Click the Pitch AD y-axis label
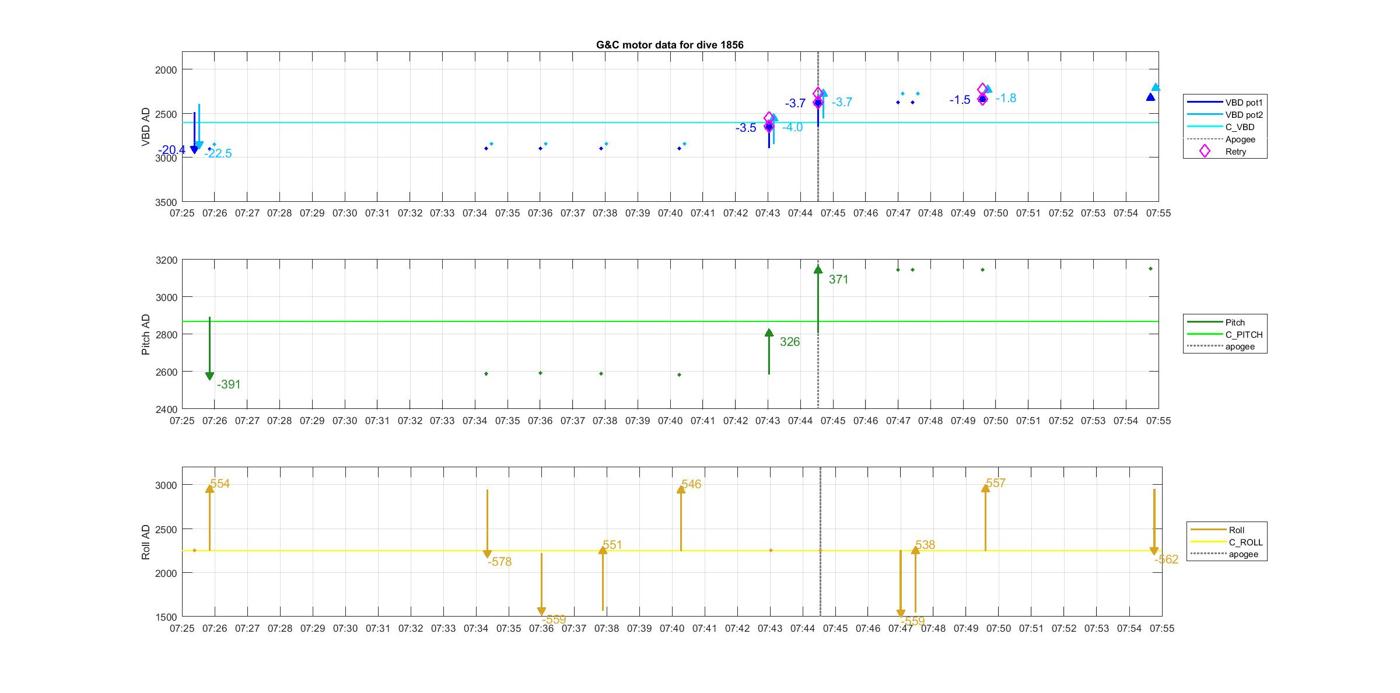The height and width of the screenshot is (693, 1400). coord(146,334)
